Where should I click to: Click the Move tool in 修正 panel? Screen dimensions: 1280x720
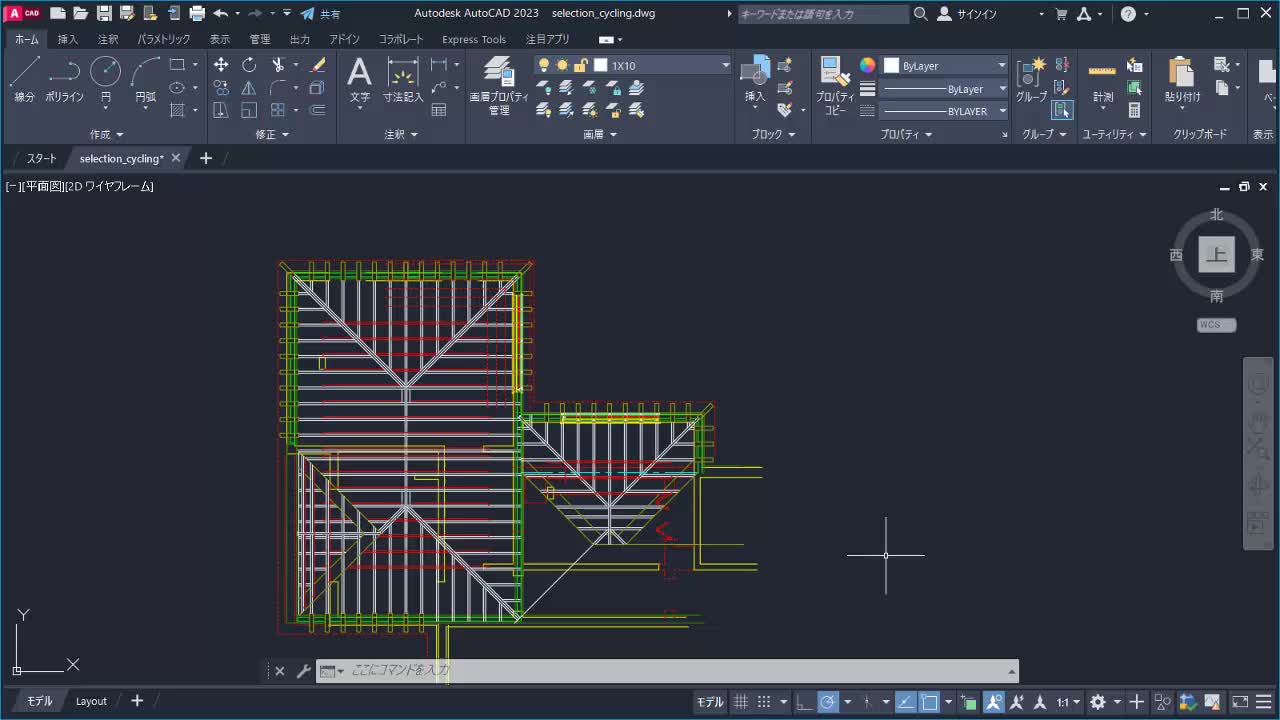coord(221,65)
